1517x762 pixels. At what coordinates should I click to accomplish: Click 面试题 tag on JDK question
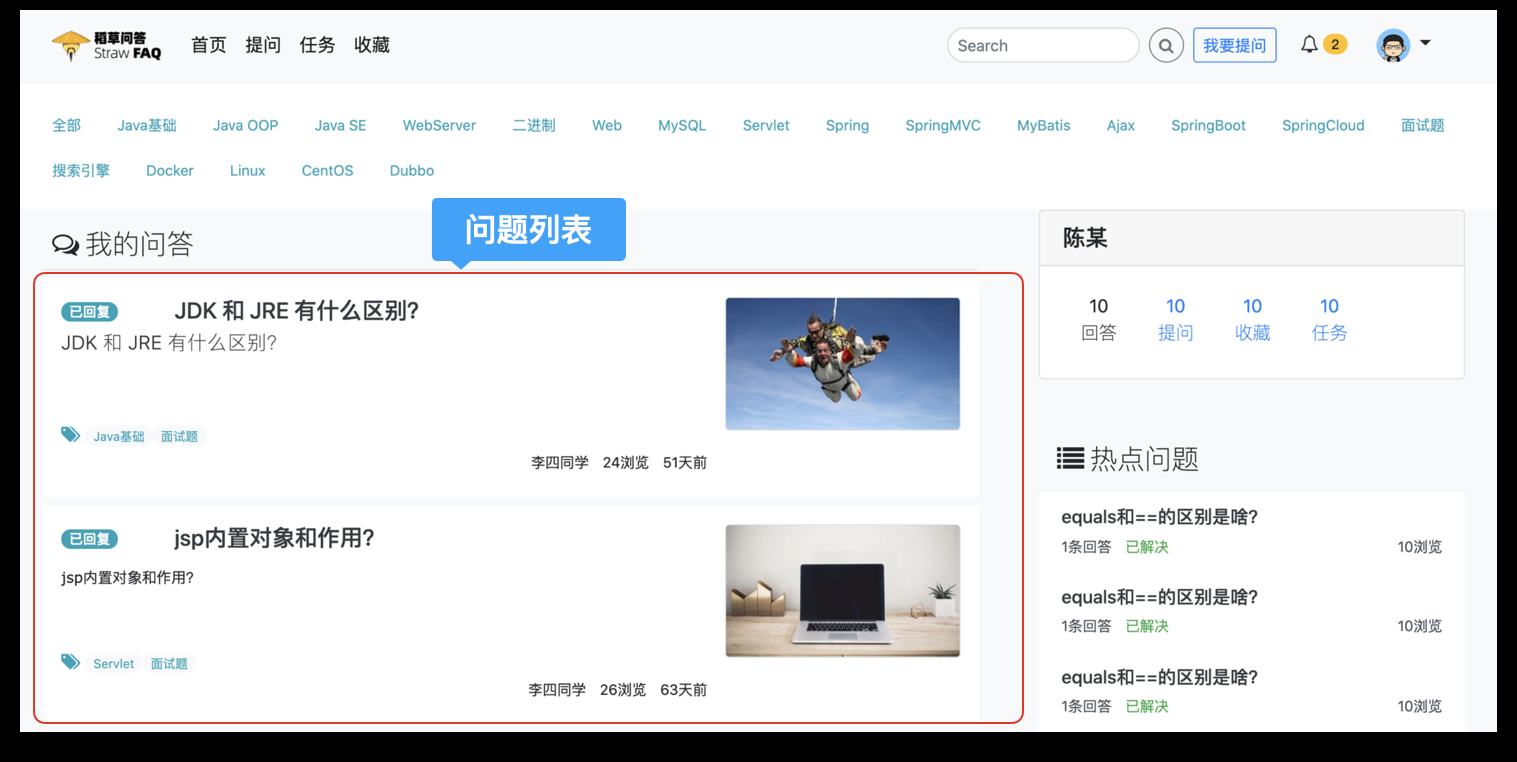click(180, 436)
